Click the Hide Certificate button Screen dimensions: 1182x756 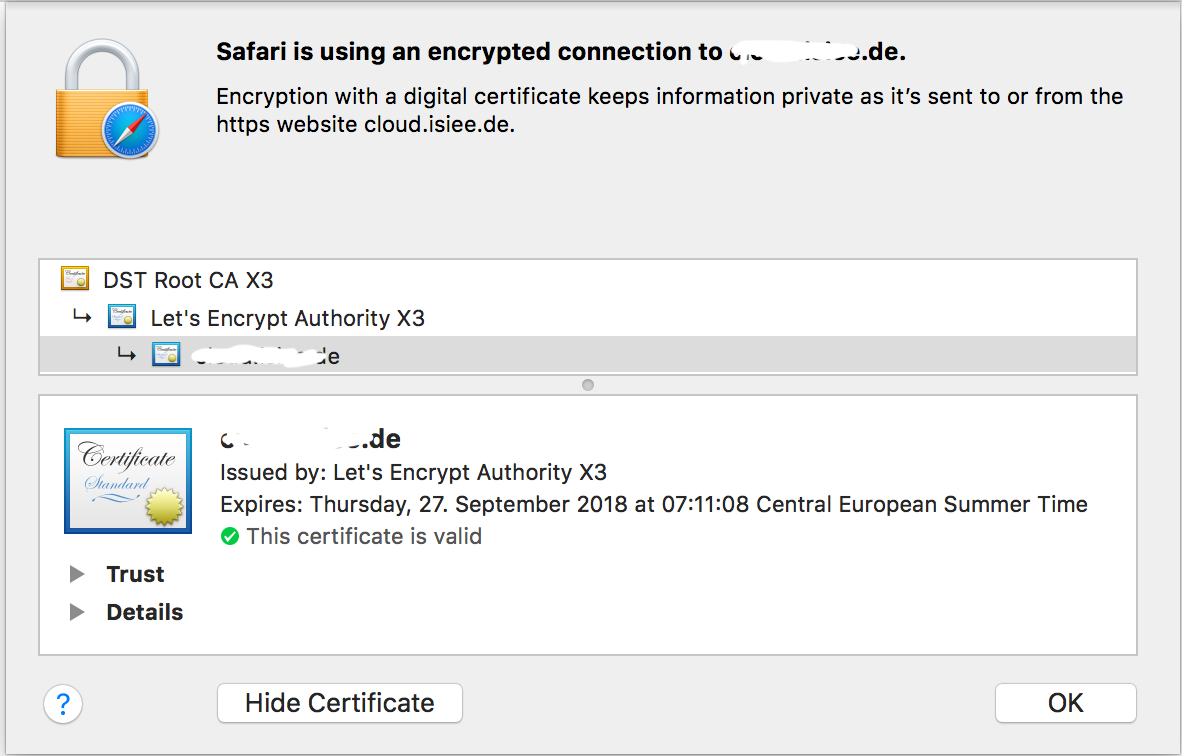coord(339,703)
